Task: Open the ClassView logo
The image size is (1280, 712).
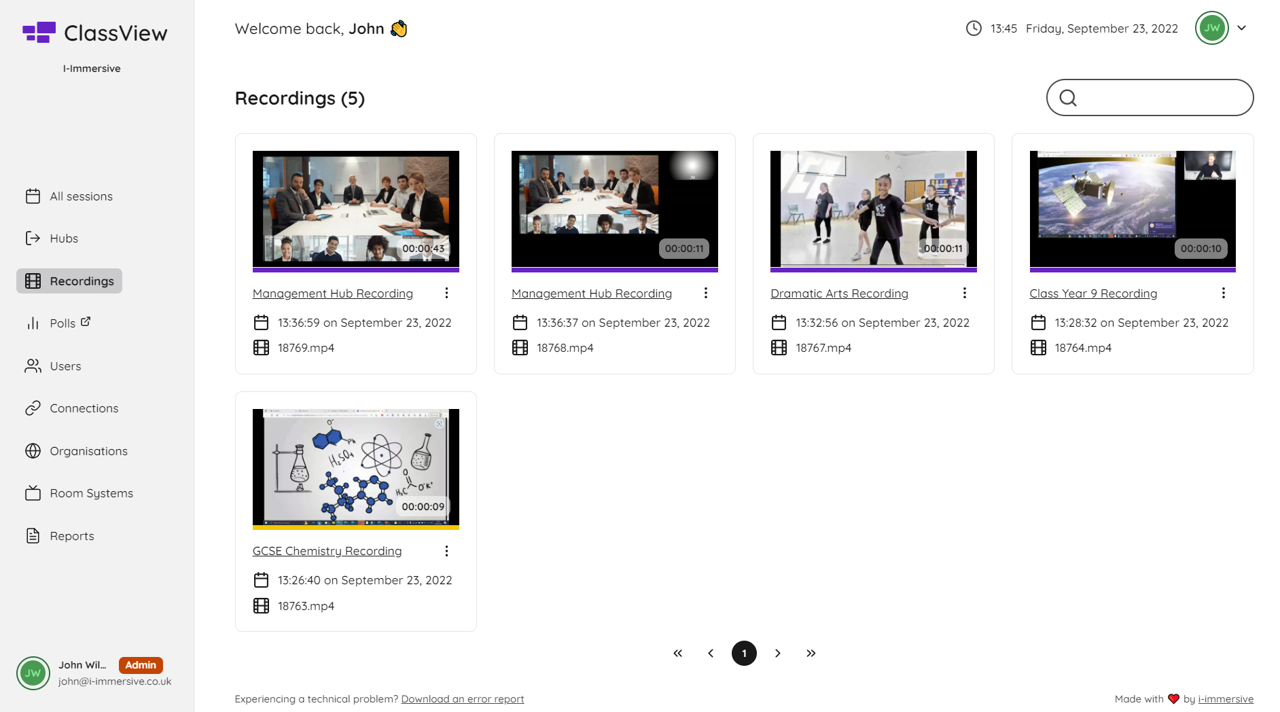Action: pyautogui.click(x=94, y=32)
